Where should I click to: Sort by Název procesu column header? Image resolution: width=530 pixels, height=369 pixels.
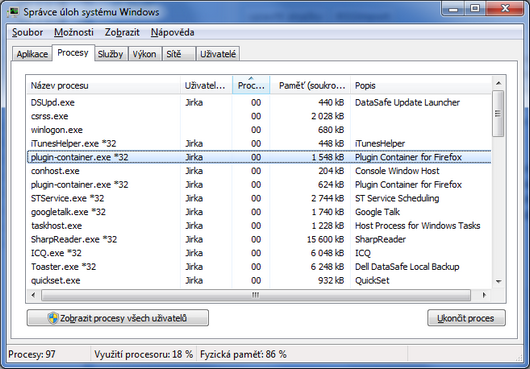click(x=103, y=85)
